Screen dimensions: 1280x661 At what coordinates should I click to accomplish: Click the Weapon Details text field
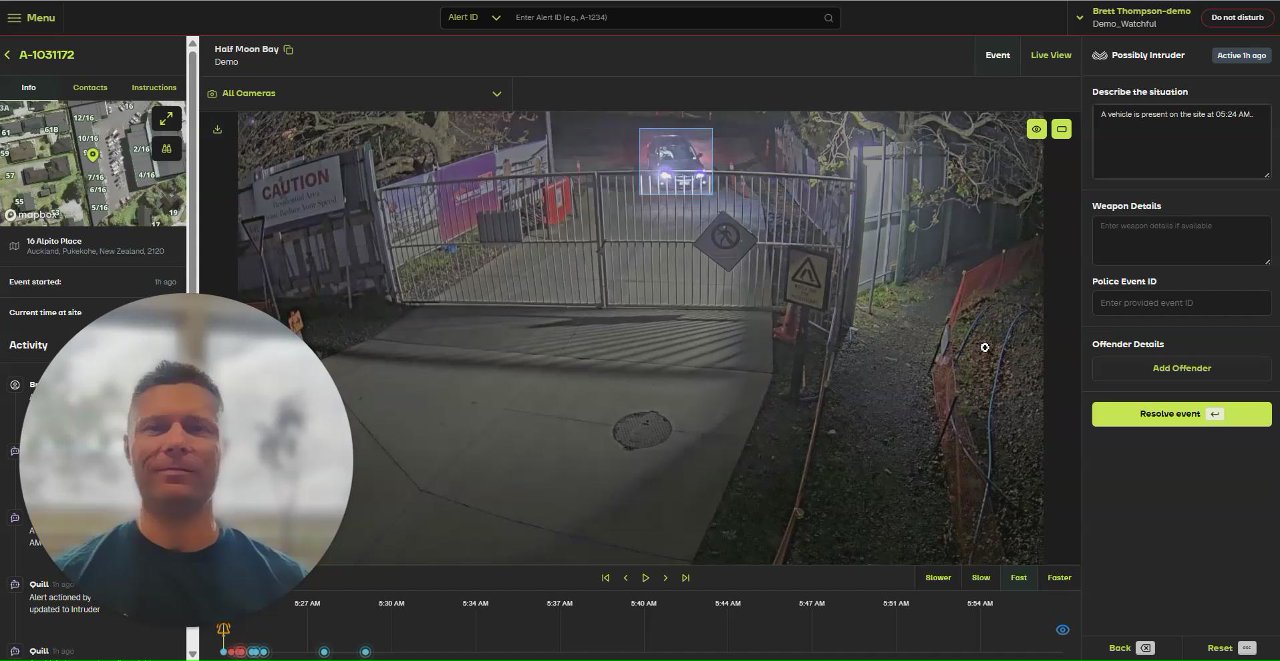pos(1181,240)
